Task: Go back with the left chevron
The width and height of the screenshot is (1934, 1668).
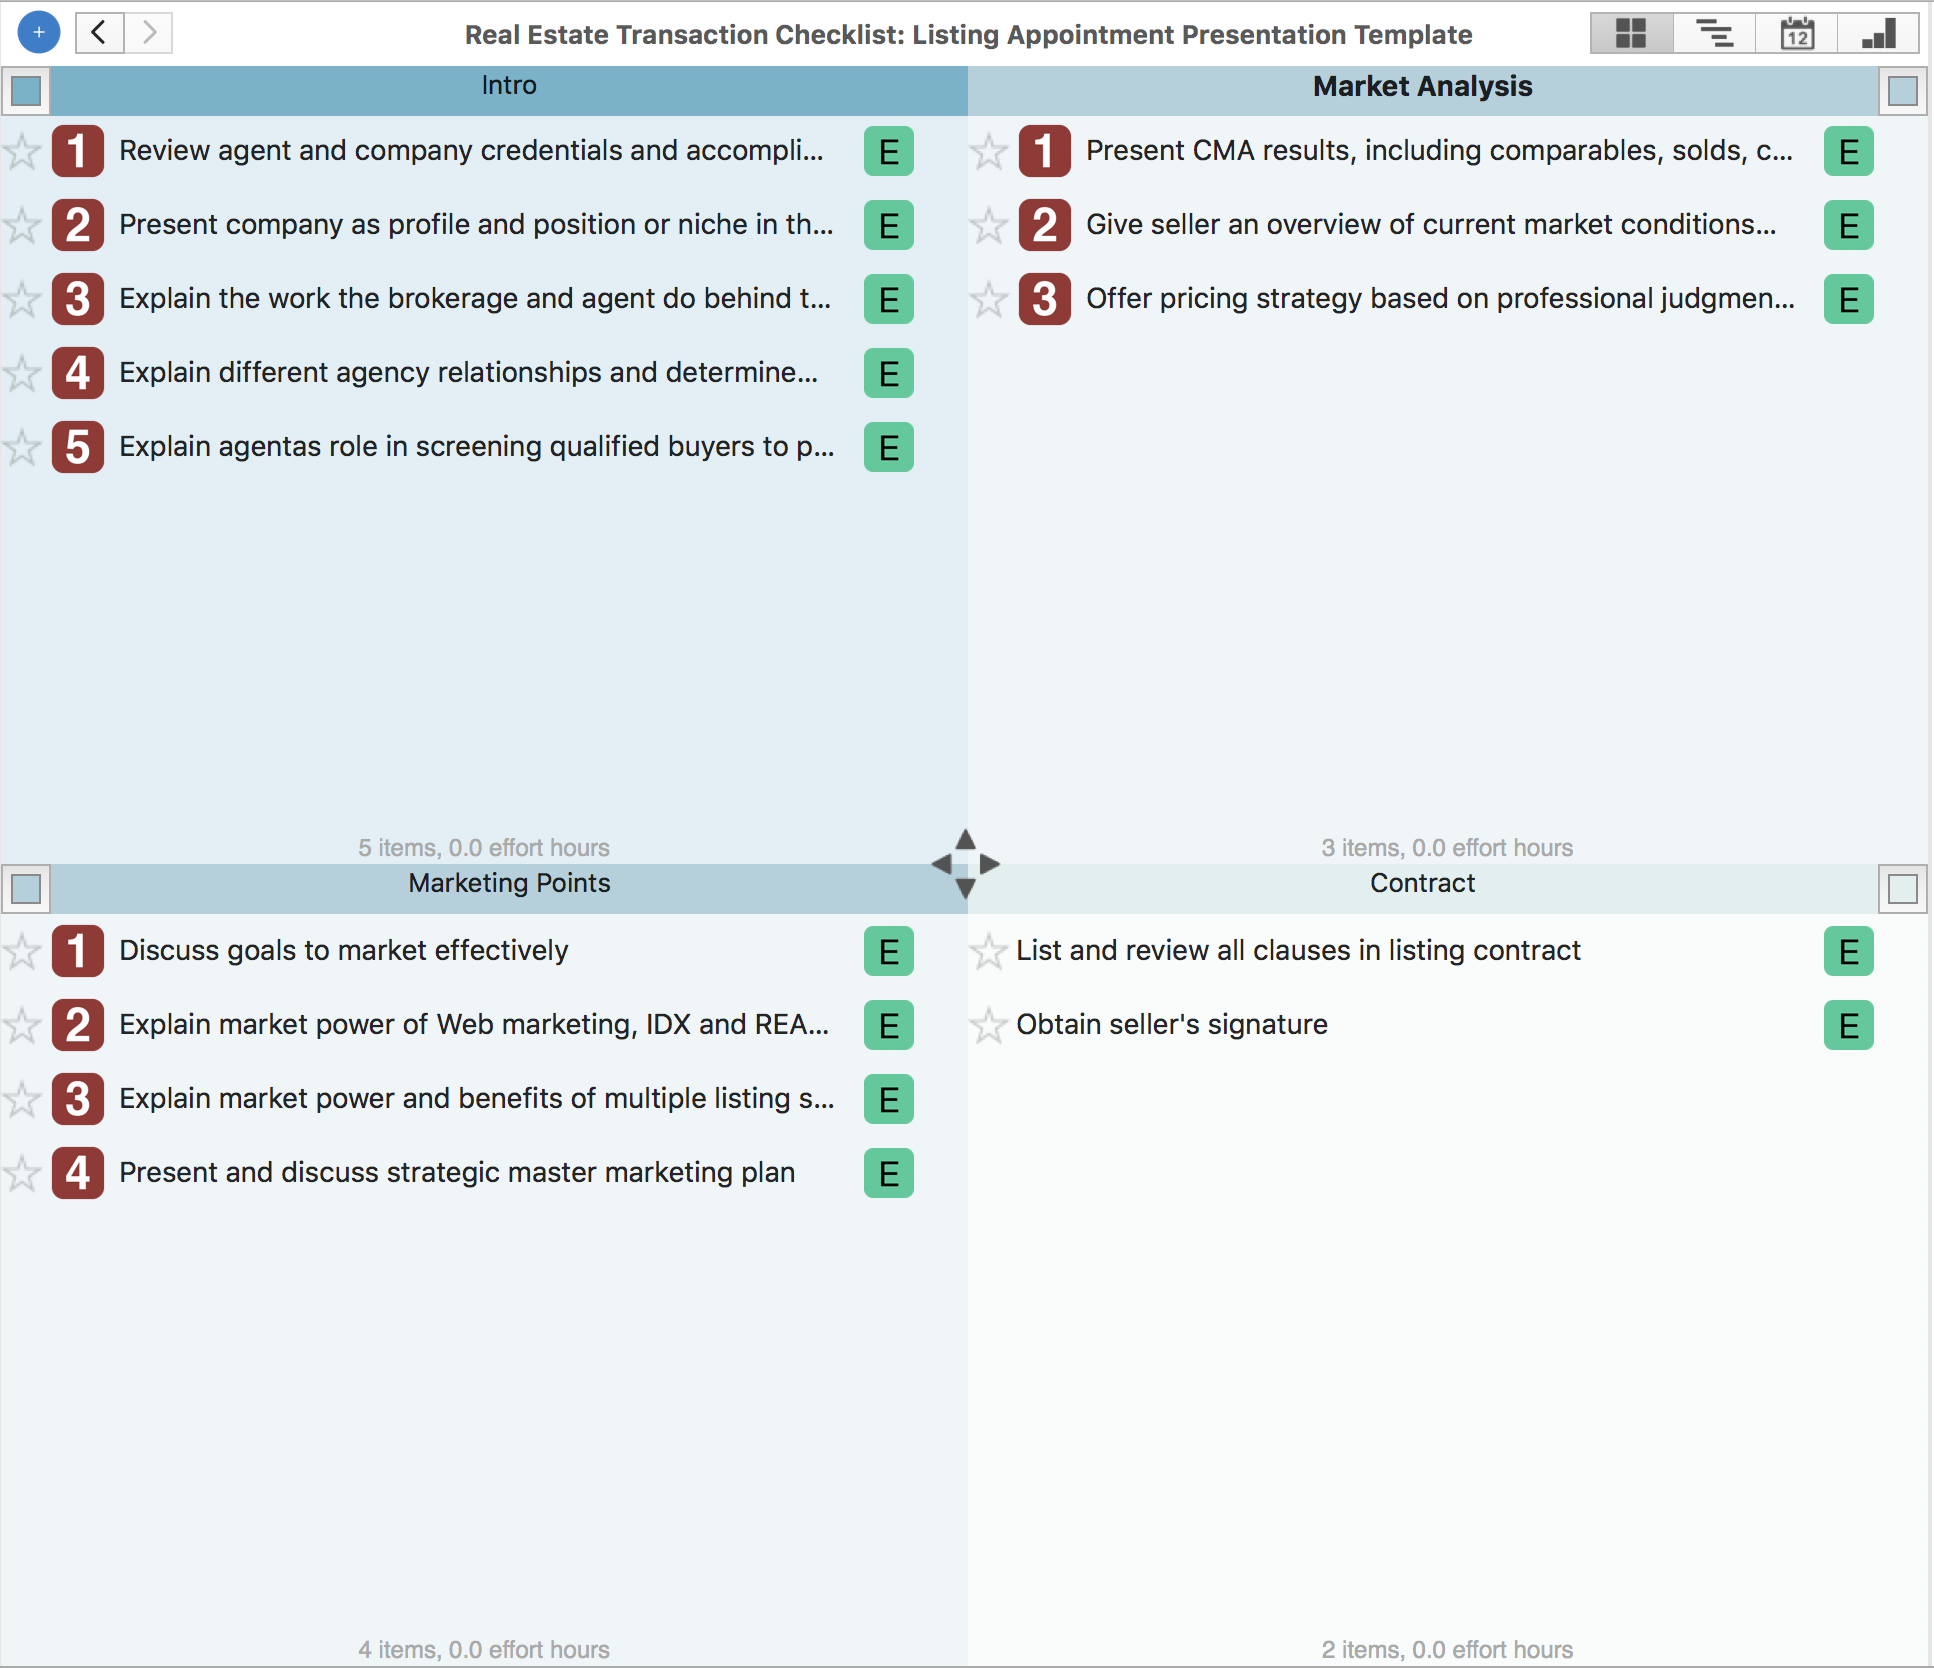Action: point(99,33)
